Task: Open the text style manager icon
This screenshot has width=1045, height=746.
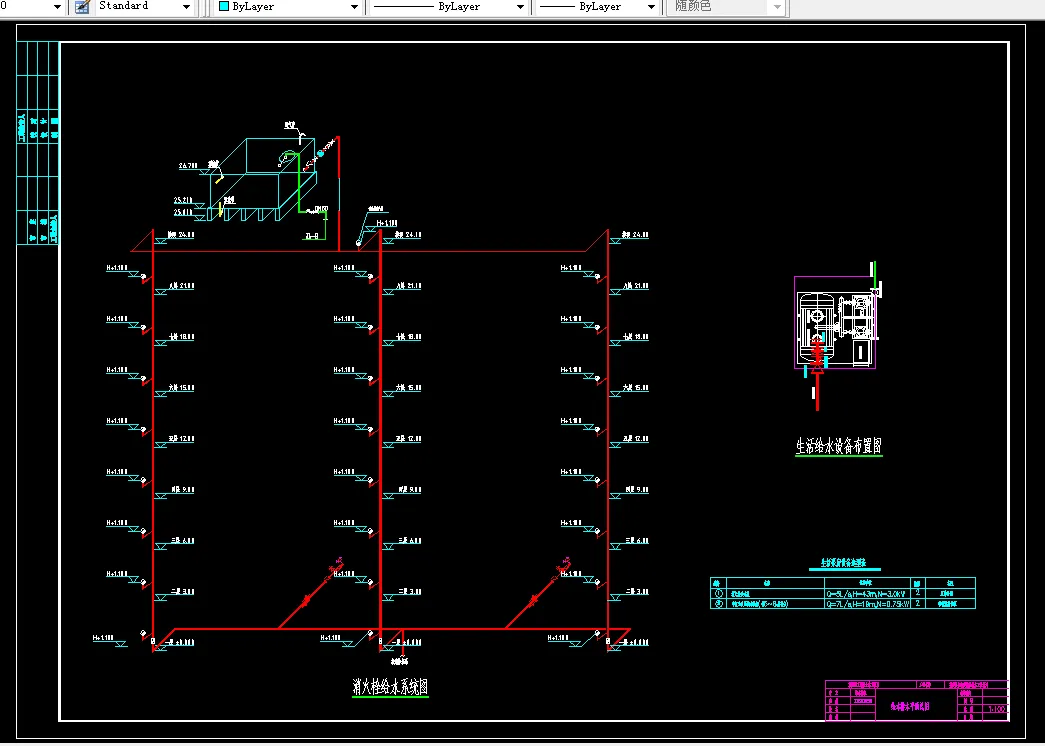Action: [x=82, y=7]
